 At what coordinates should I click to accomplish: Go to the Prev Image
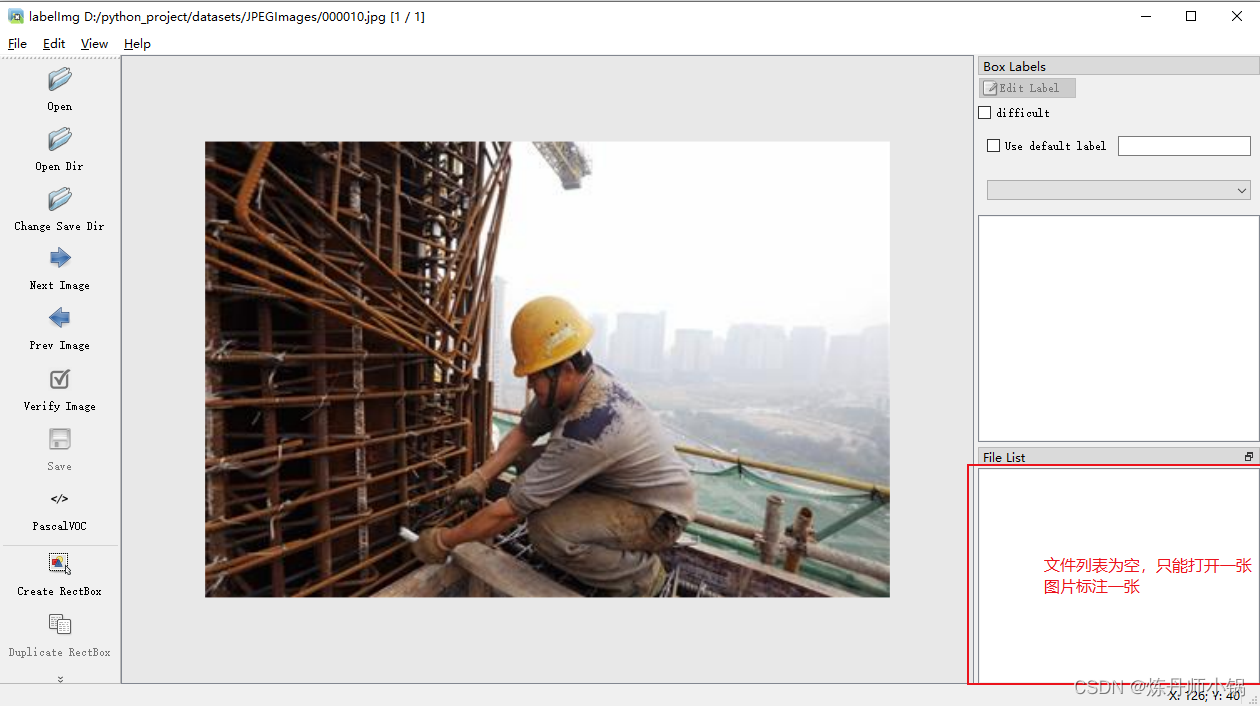[x=58, y=330]
